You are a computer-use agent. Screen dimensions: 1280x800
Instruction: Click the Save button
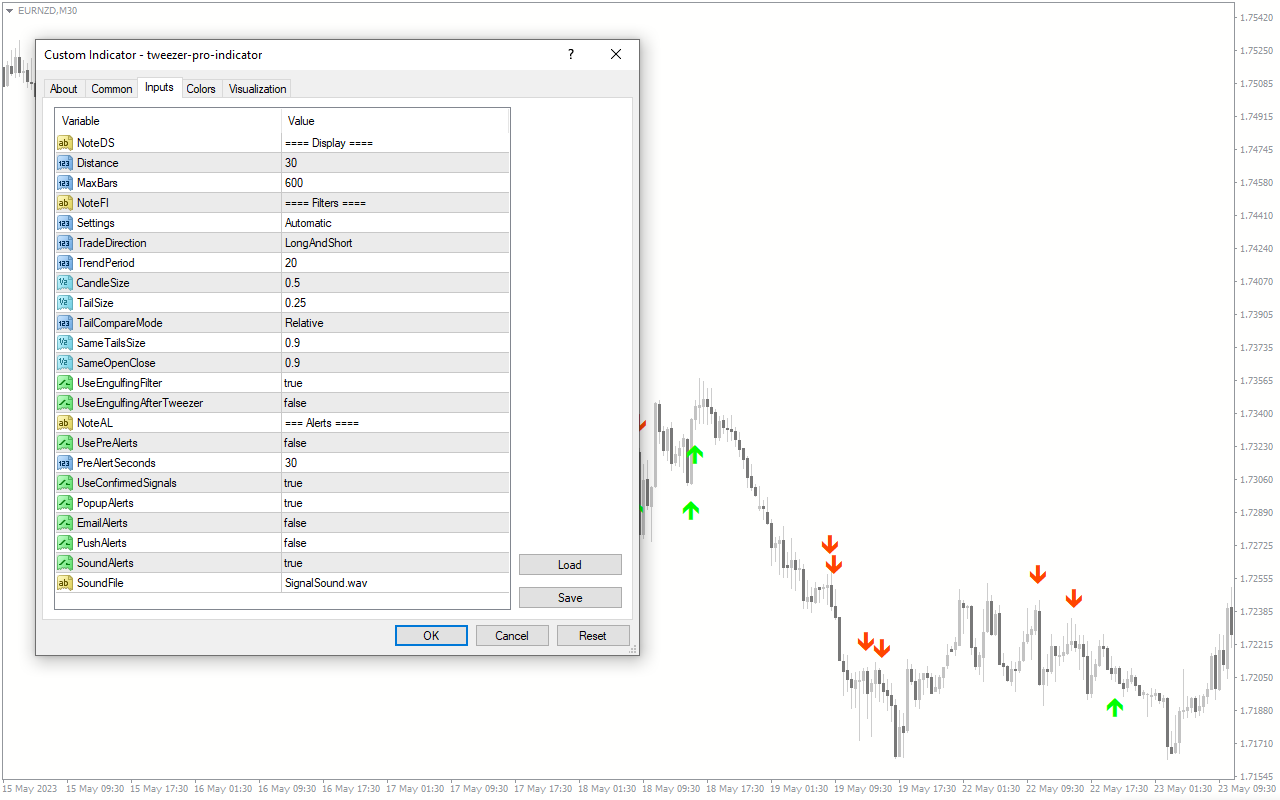pyautogui.click(x=570, y=598)
